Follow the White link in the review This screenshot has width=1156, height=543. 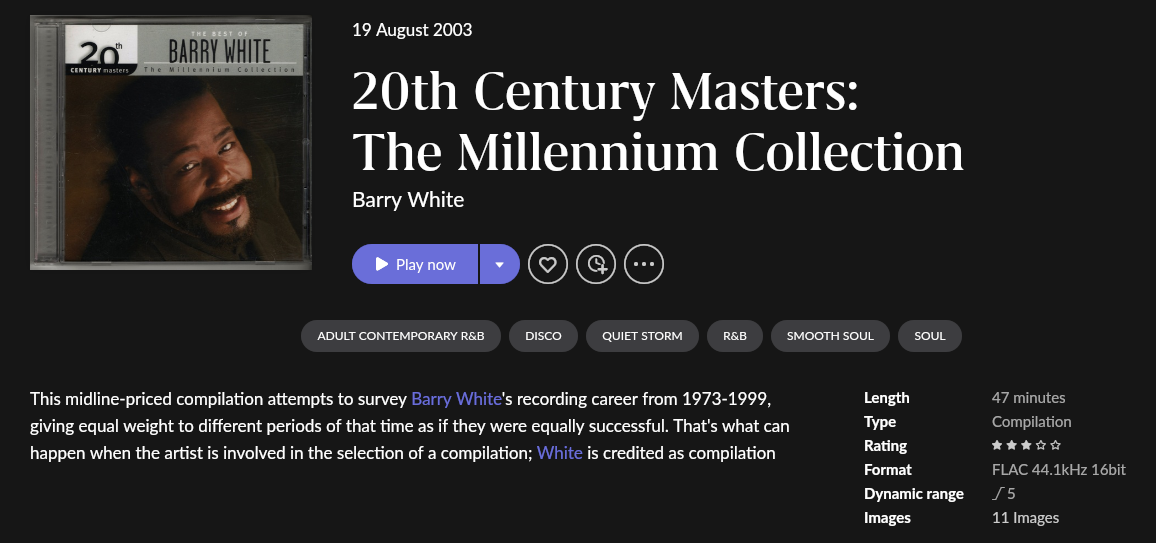pos(559,453)
